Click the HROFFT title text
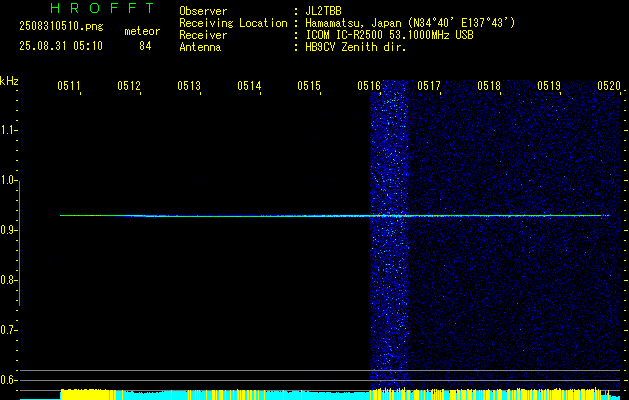The height and width of the screenshot is (400, 629). pos(103,8)
